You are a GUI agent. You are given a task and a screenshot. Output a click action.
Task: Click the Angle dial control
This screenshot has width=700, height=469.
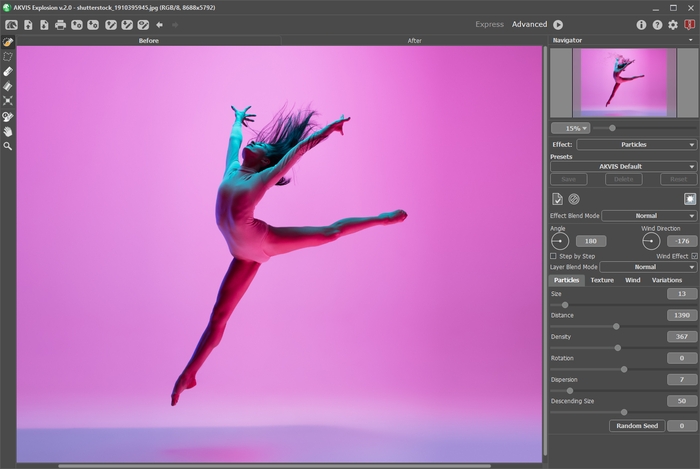pyautogui.click(x=560, y=241)
